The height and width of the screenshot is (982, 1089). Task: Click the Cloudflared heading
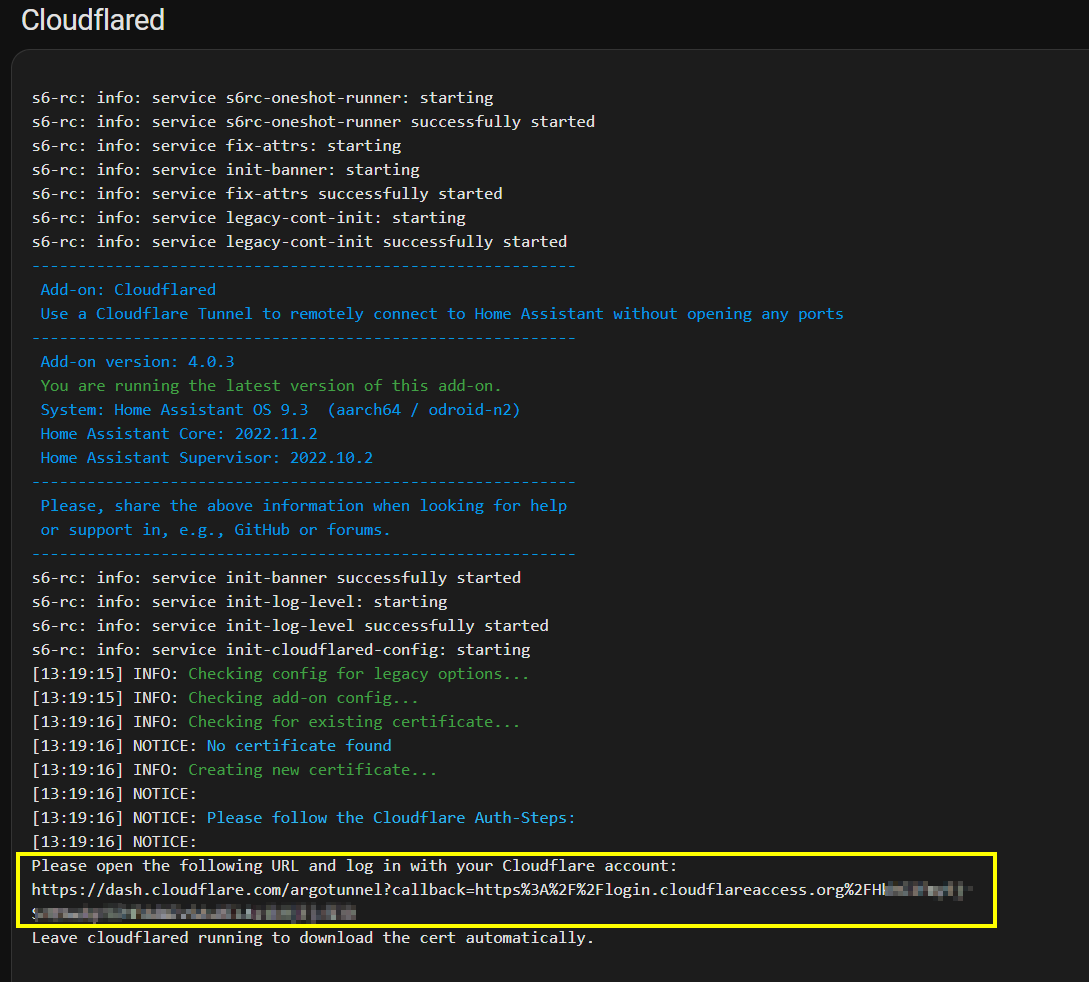tap(92, 20)
